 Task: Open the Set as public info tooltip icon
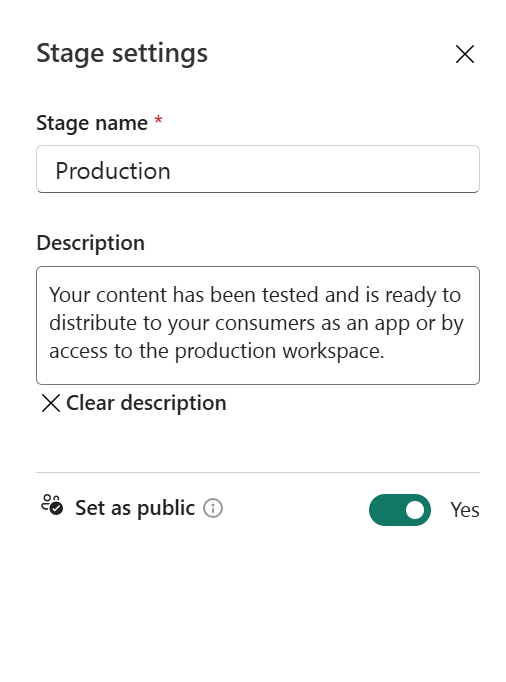(213, 508)
